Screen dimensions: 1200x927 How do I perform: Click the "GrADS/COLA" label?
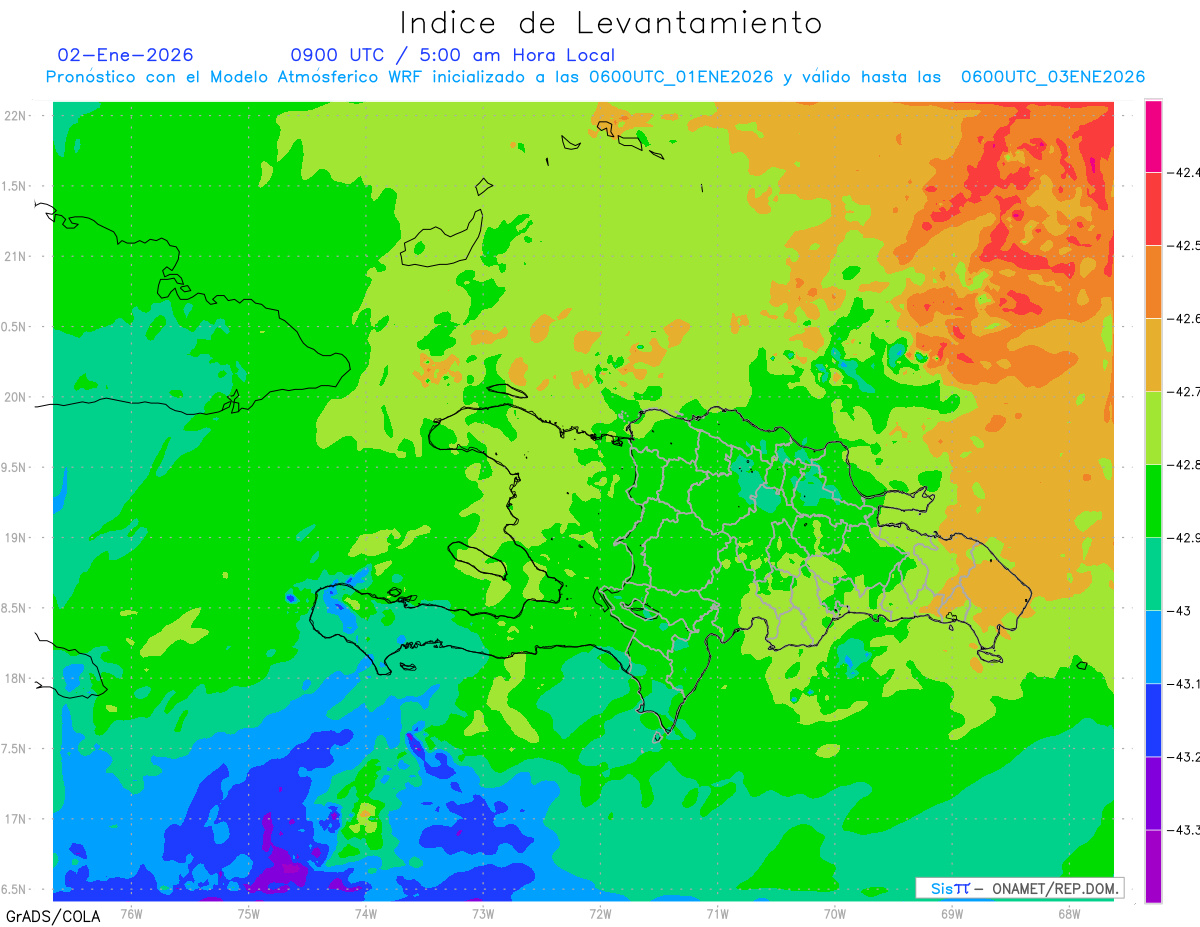coord(53,916)
